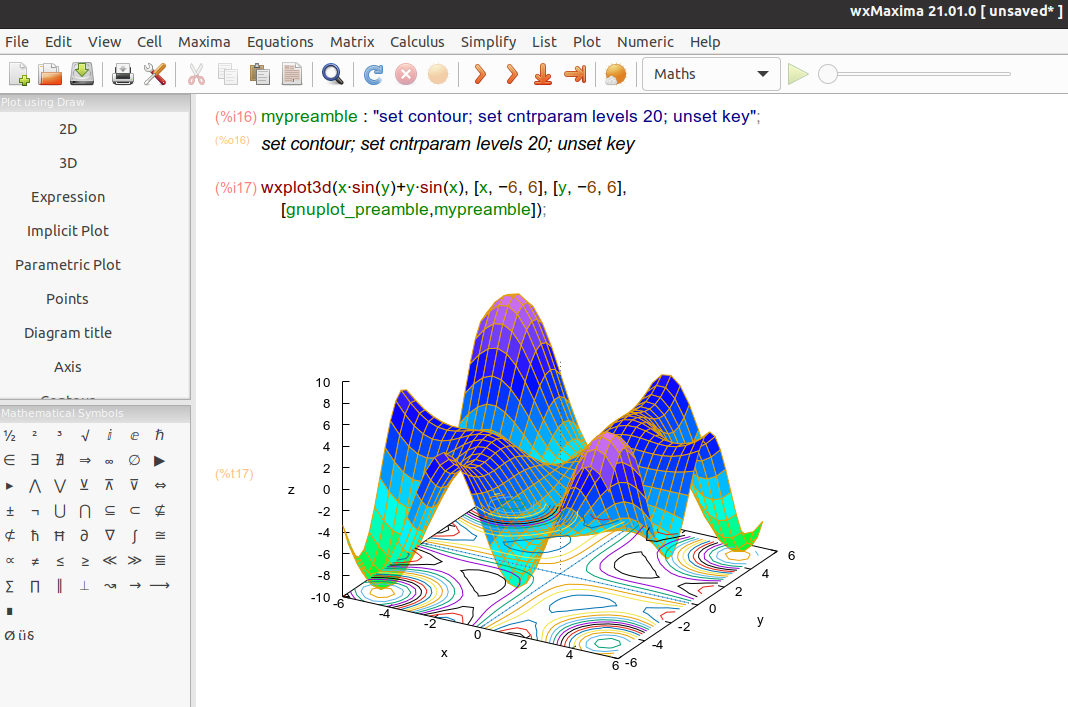1068x707 pixels.
Task: Evaluate all cells until the horizontal cursor
Action: [542, 73]
